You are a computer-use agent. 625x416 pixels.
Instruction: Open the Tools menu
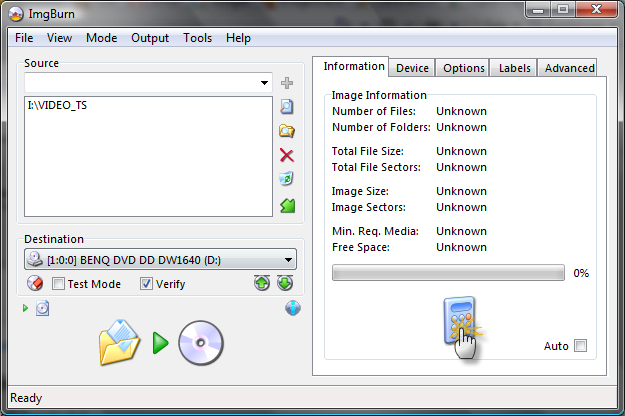tap(197, 38)
